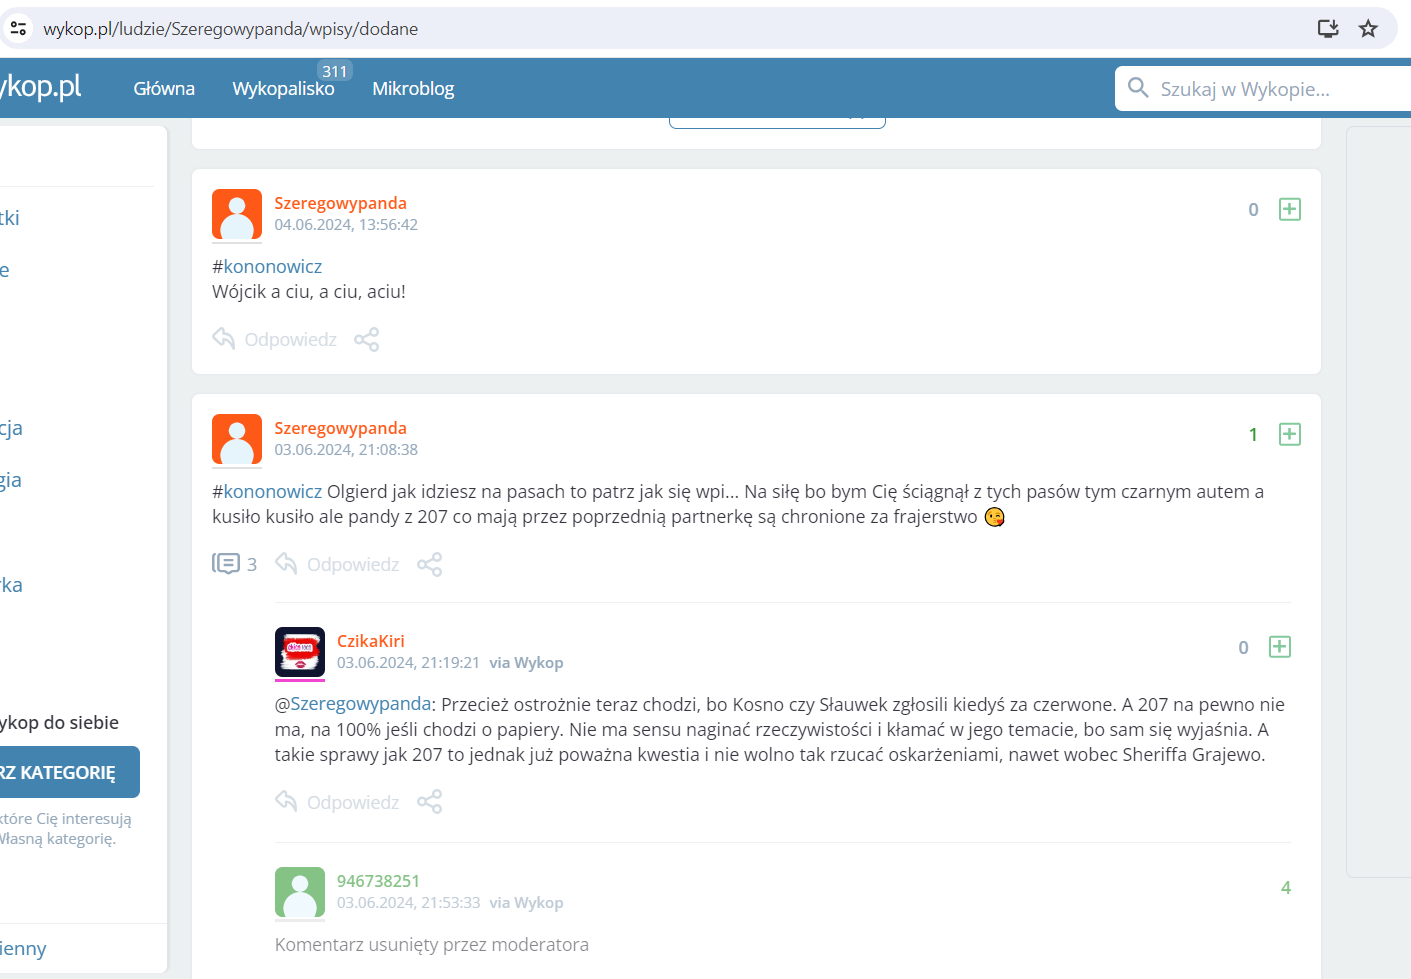This screenshot has width=1411, height=979.
Task: Click reply arrow icon on the Olgierd post
Action: [287, 564]
